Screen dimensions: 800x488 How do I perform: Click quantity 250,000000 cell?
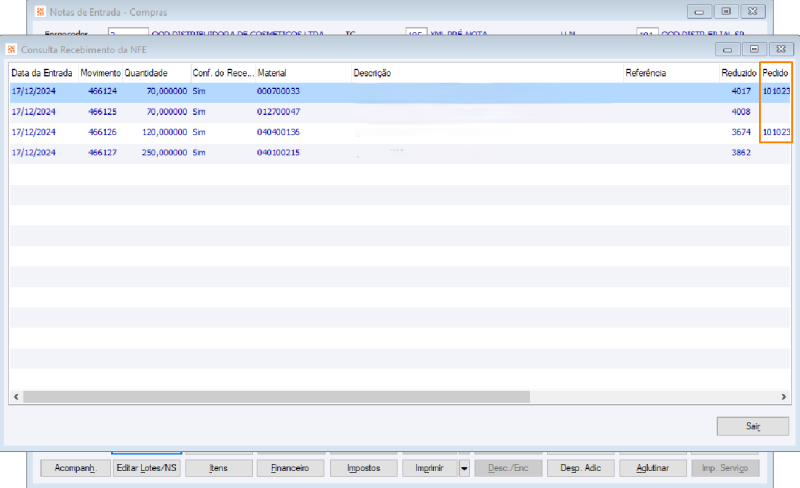pos(164,152)
